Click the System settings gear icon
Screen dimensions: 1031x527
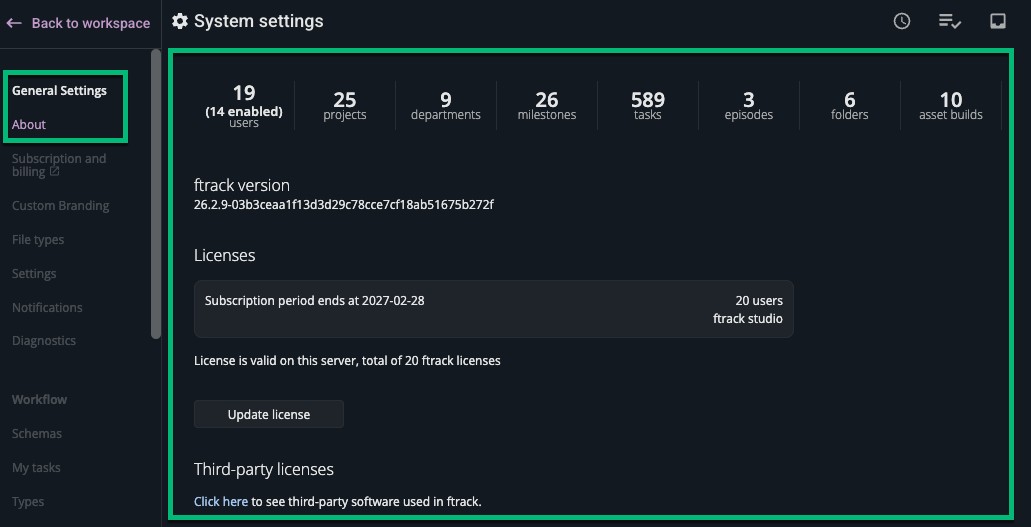click(x=180, y=21)
